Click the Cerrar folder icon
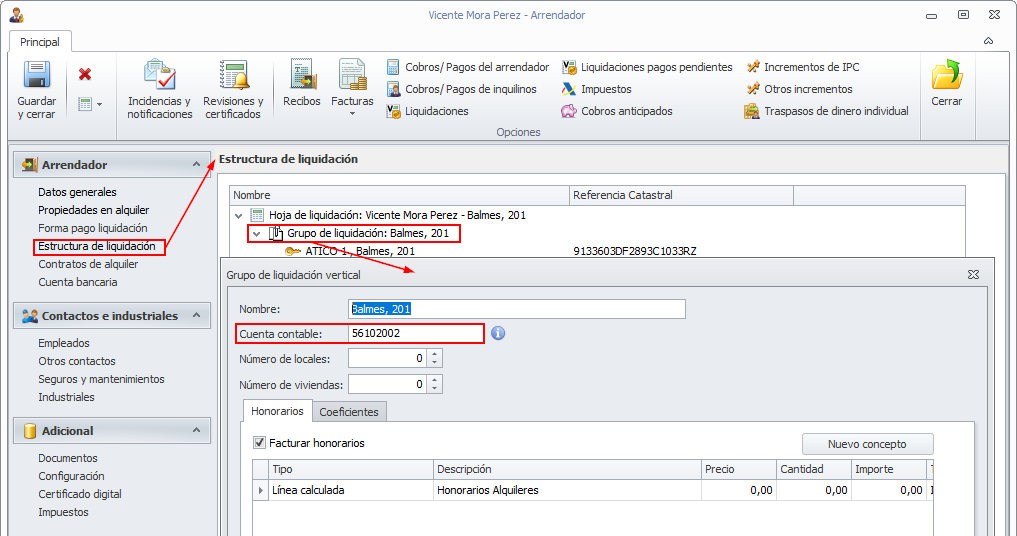Viewport: 1017px width, 536px height. click(x=946, y=75)
